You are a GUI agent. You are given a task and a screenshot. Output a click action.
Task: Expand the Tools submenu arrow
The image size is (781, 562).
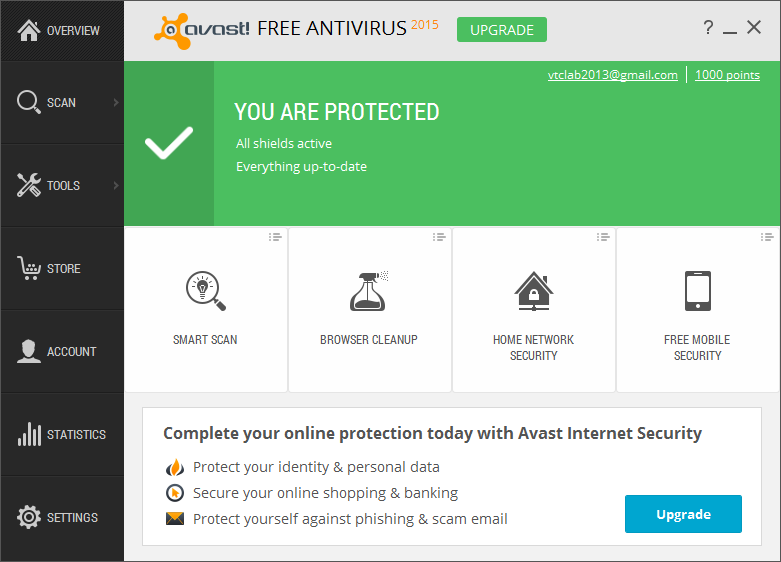(x=116, y=185)
